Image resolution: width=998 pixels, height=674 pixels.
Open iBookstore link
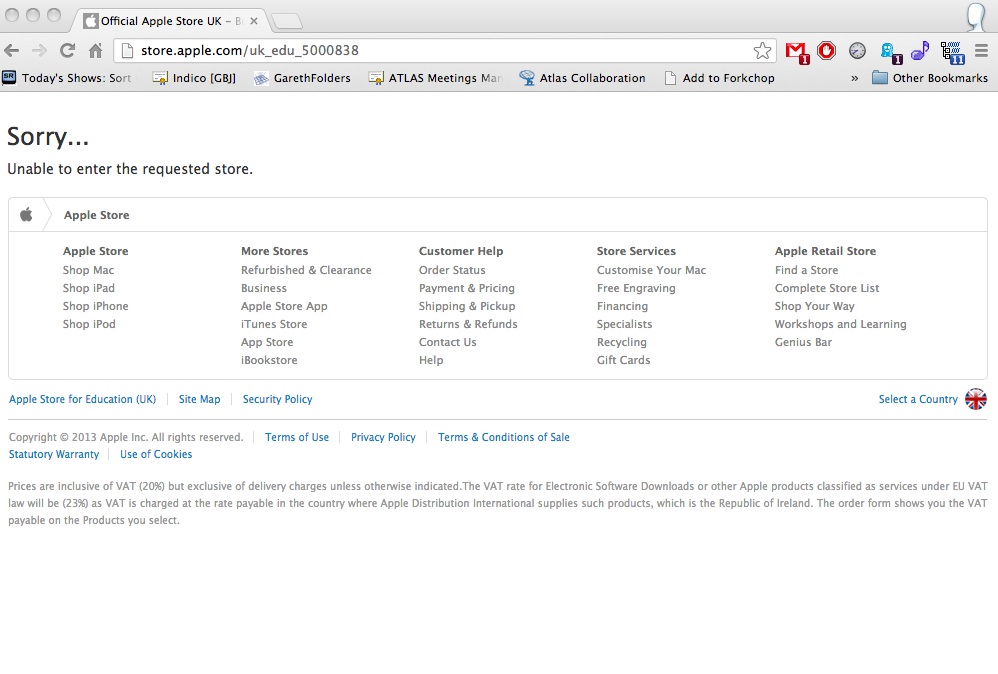tap(269, 360)
